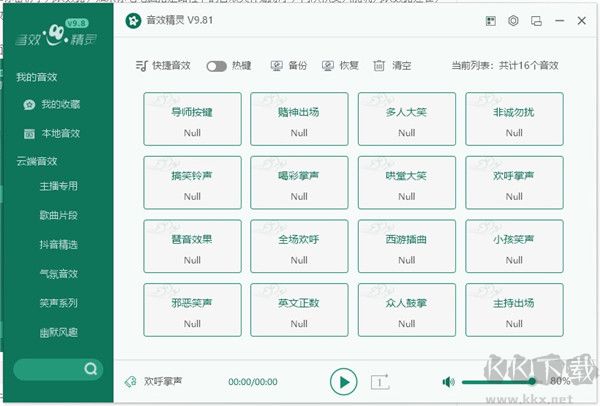
Task: Click the 欢呼掌声 now-playing track name
Action: tap(163, 382)
